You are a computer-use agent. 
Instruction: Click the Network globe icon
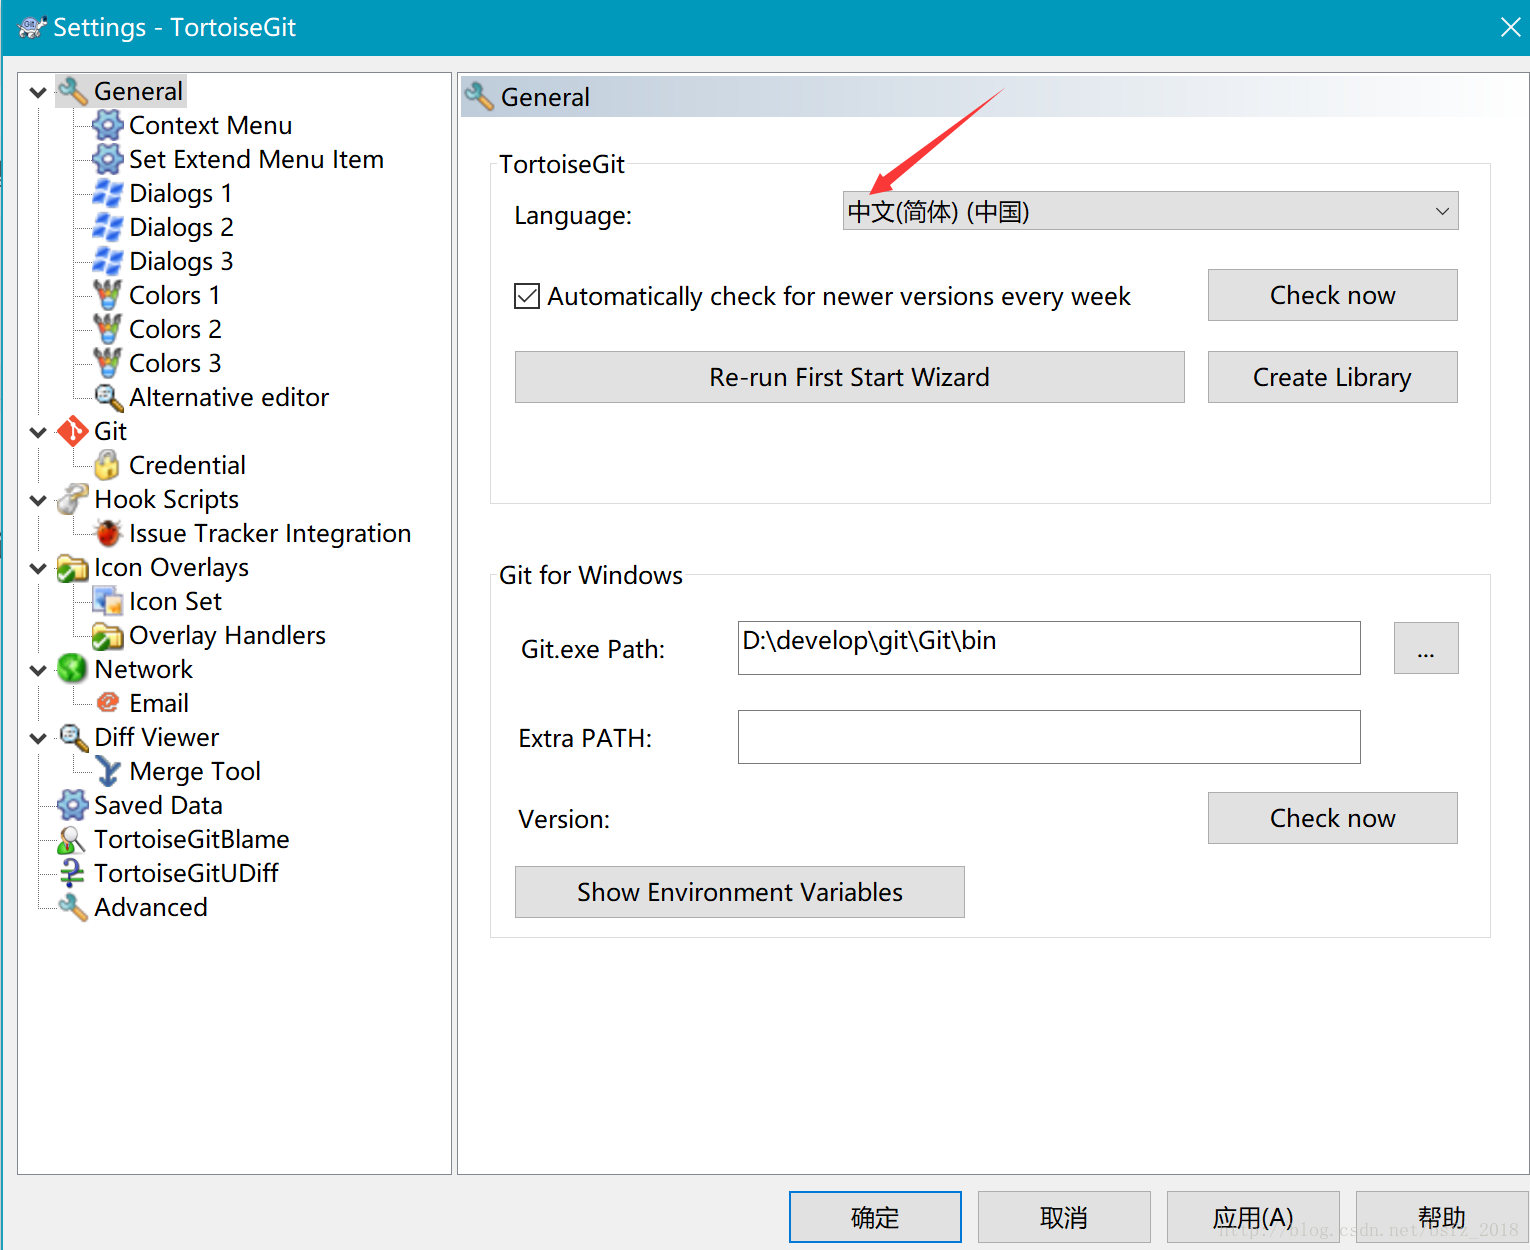[73, 669]
